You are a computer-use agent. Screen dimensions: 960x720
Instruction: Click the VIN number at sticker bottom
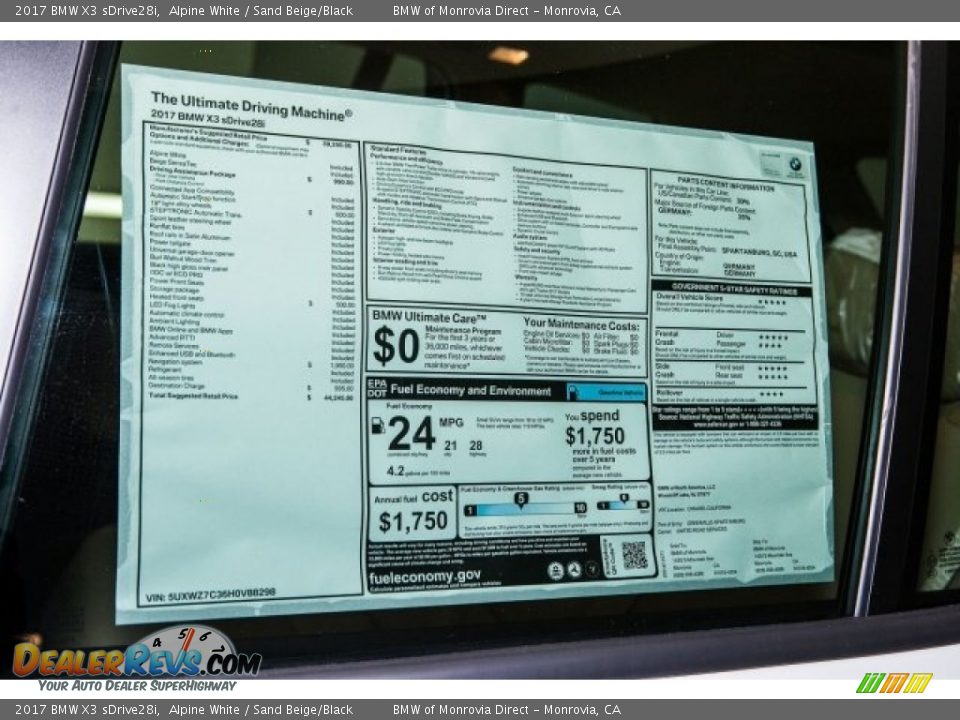(x=211, y=592)
